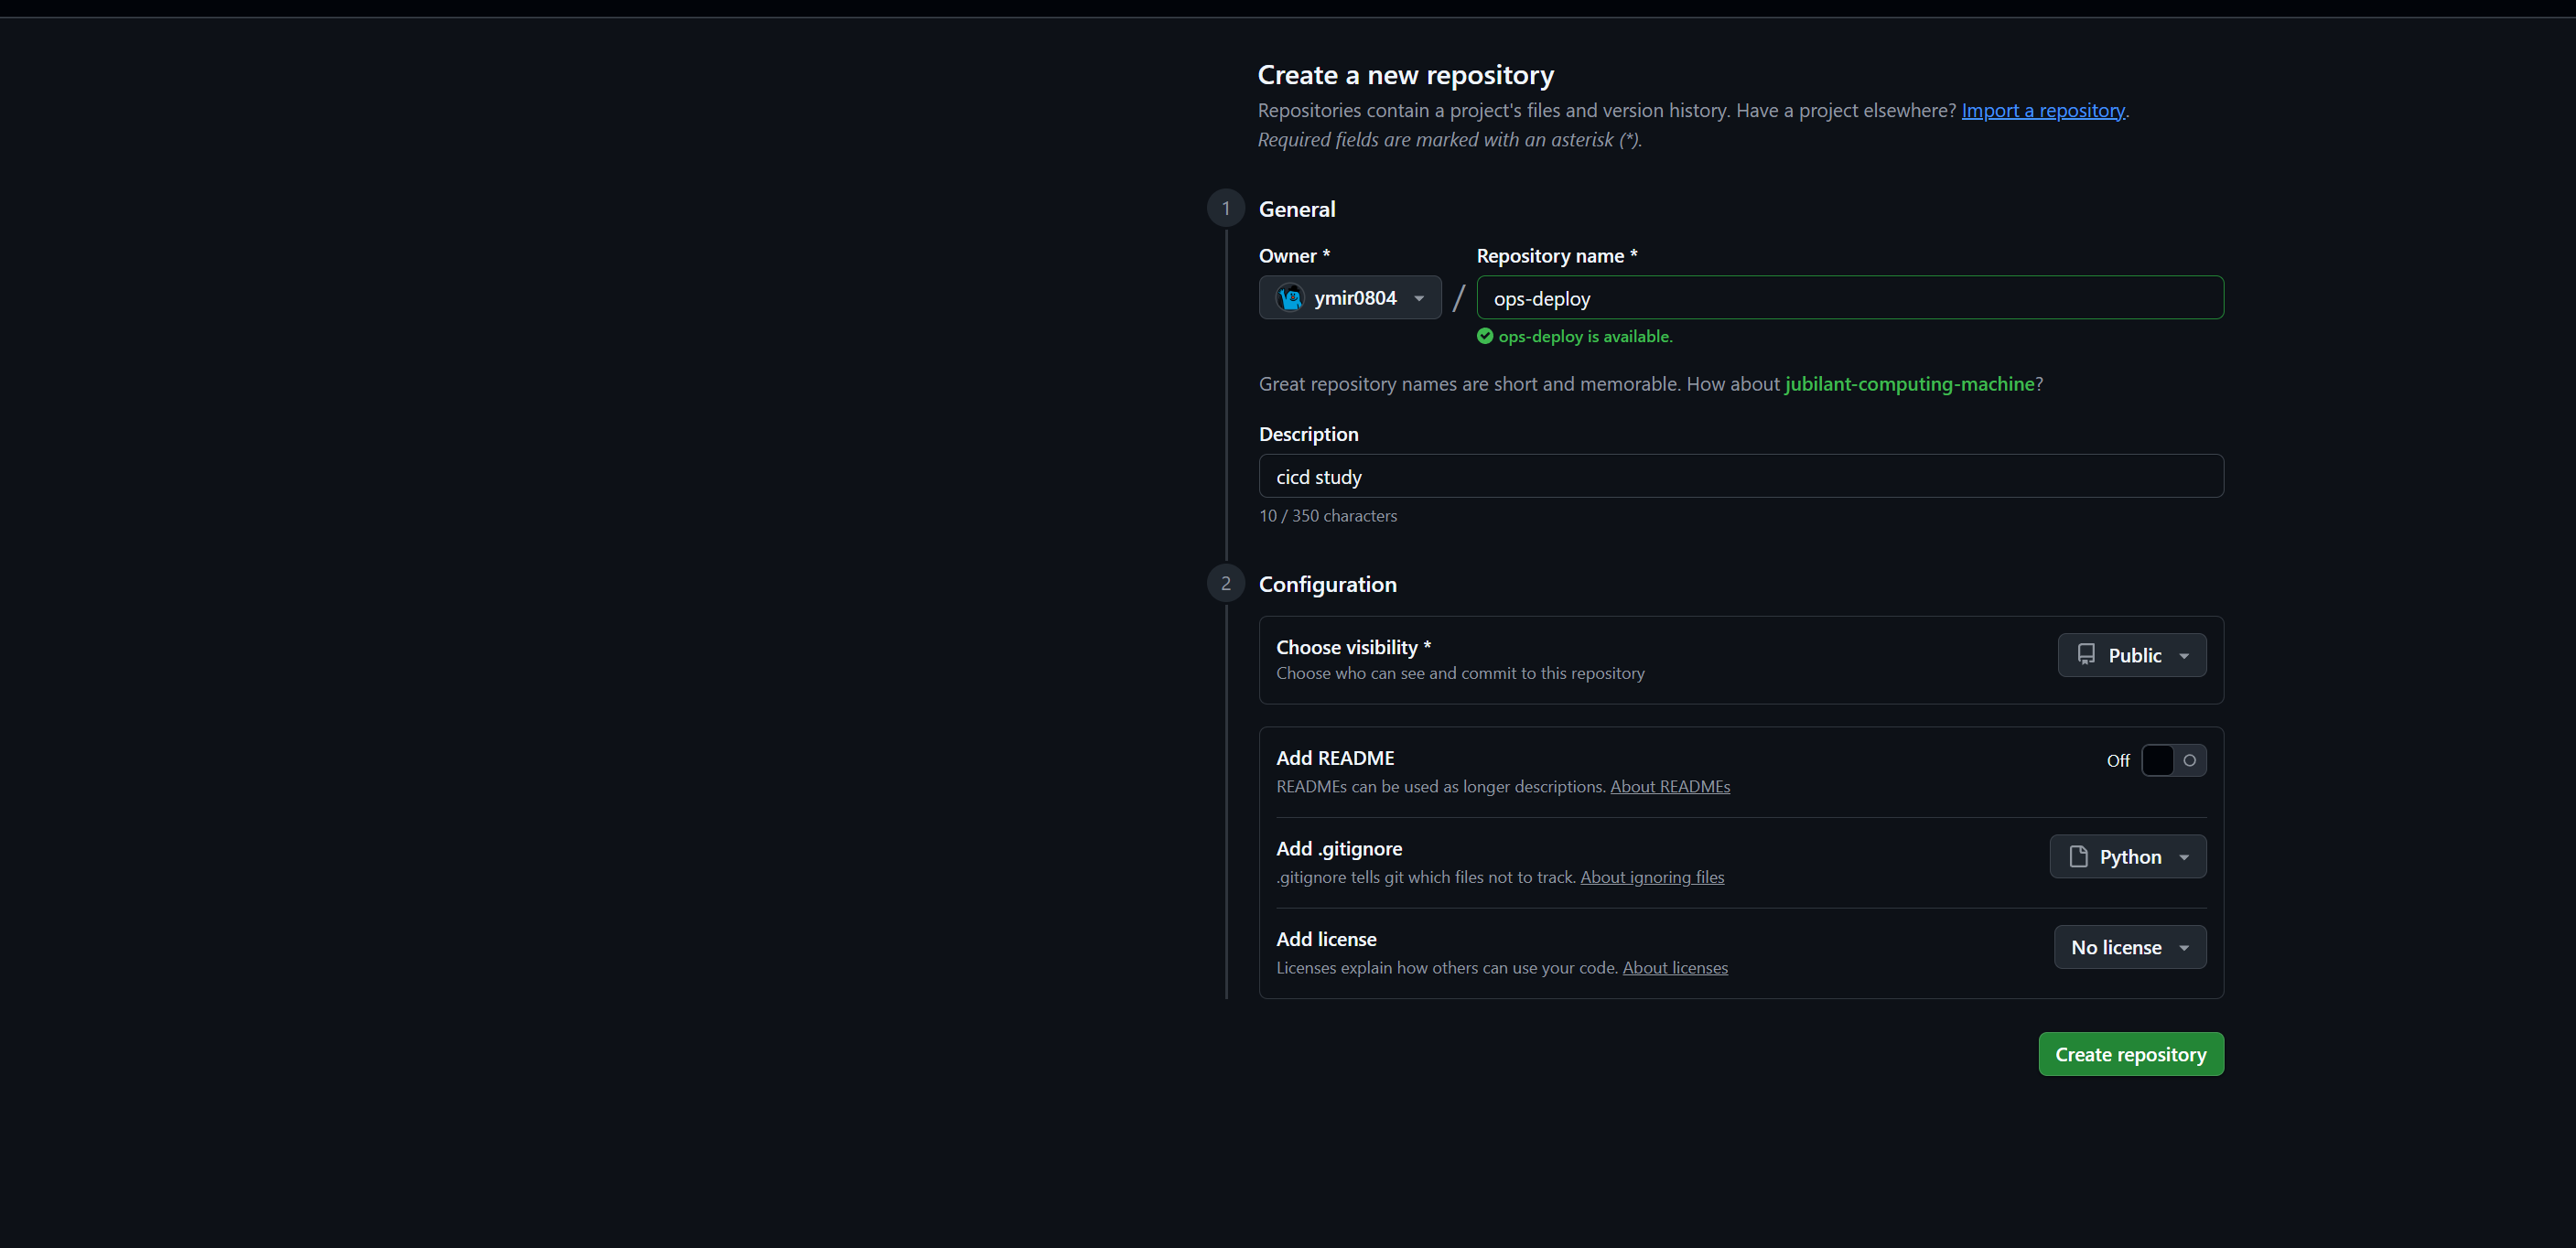Open the Owner ymir0804 dropdown
This screenshot has height=1248, width=2576.
pos(1349,298)
